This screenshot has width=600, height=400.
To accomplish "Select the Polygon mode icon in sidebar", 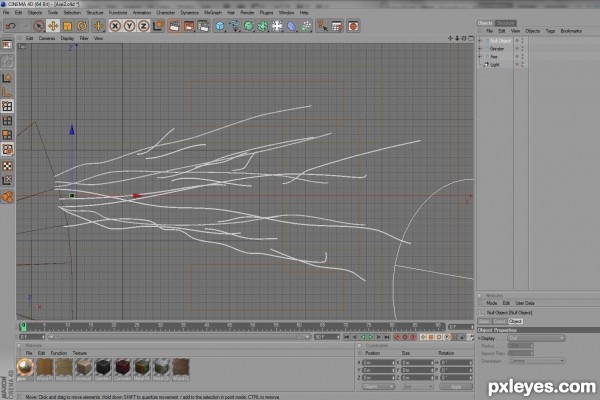I will click(x=7, y=135).
